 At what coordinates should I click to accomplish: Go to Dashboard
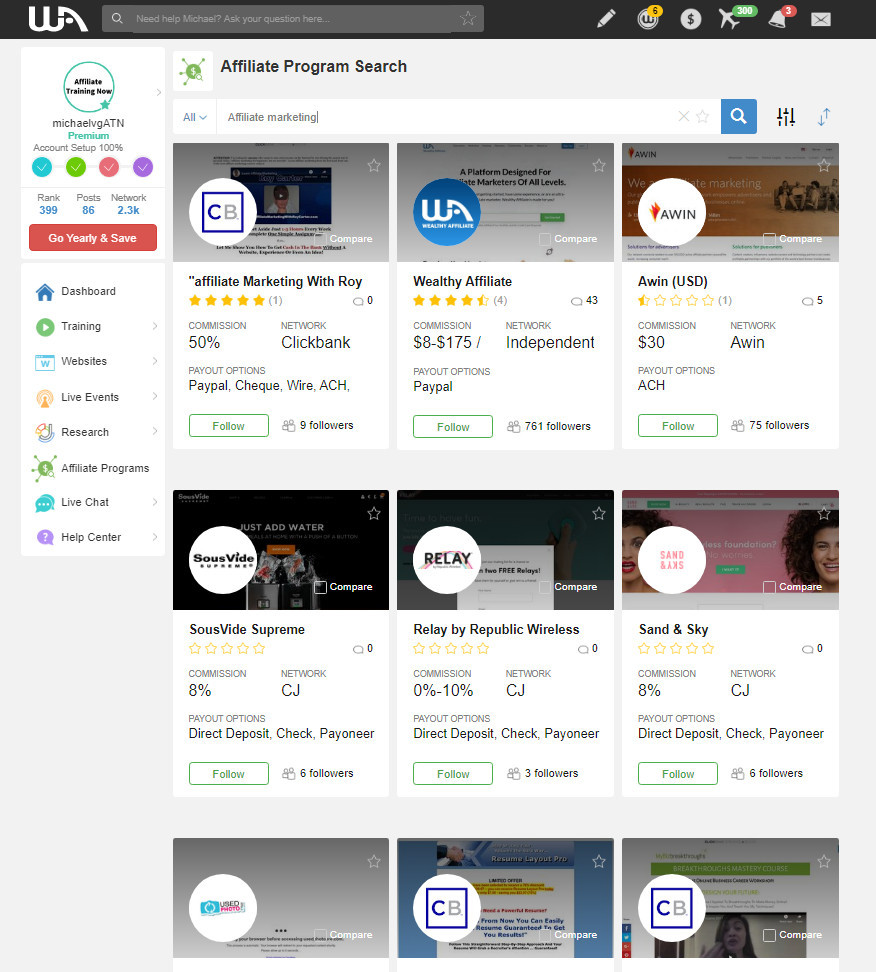point(88,291)
